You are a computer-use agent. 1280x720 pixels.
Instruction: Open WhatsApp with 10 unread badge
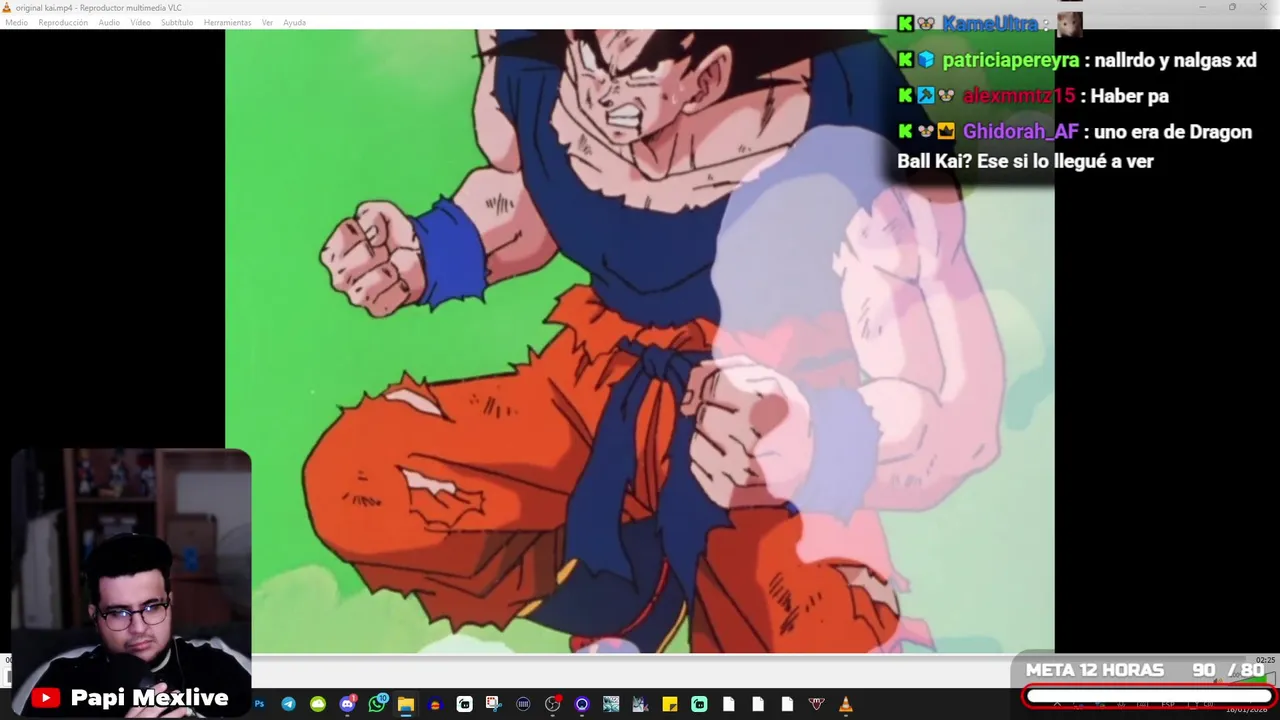[x=377, y=704]
